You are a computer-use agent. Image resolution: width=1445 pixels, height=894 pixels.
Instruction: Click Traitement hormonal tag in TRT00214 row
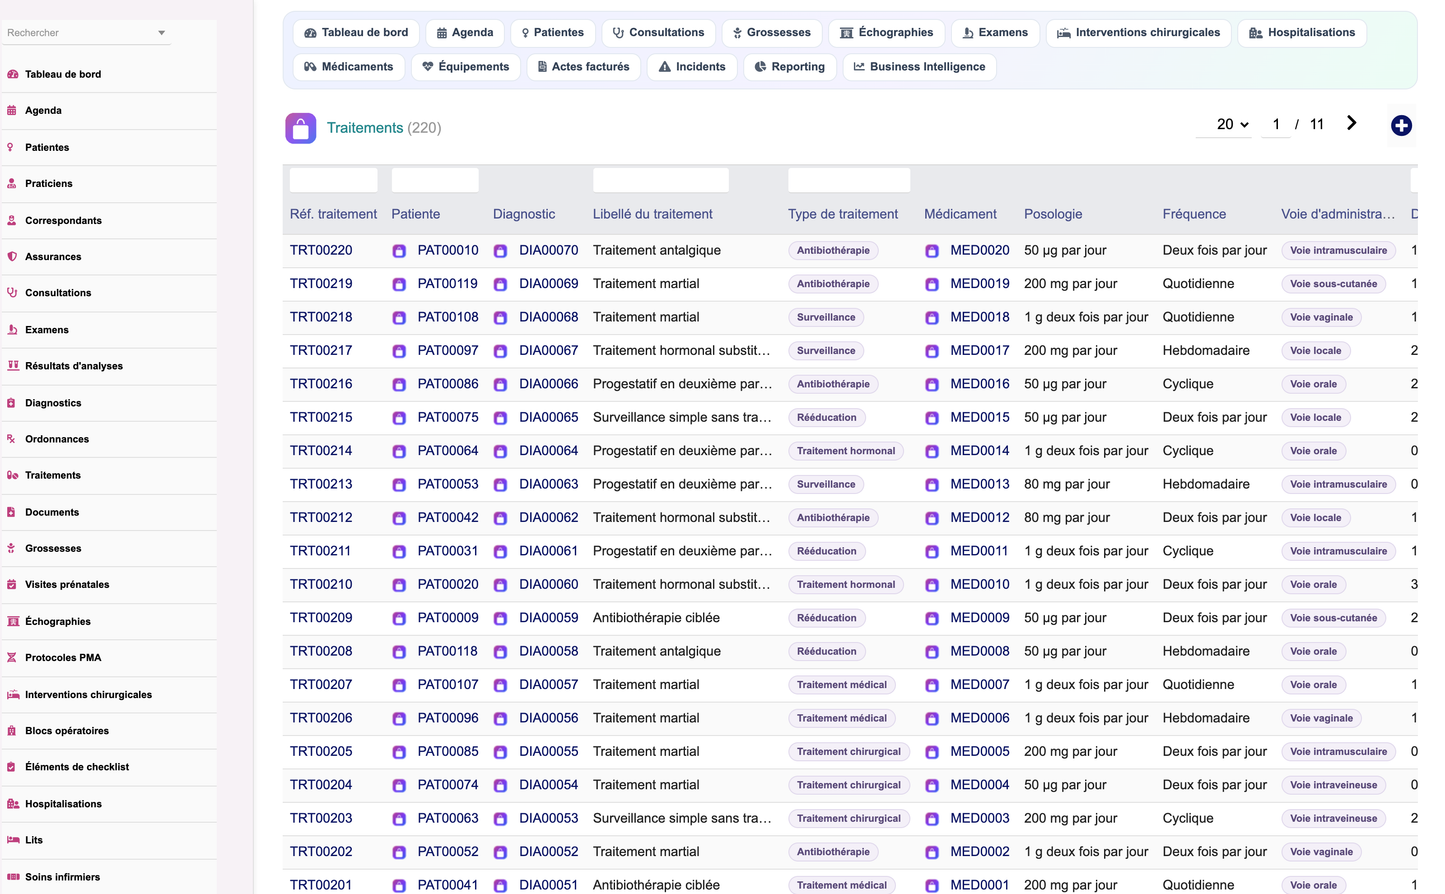846,451
